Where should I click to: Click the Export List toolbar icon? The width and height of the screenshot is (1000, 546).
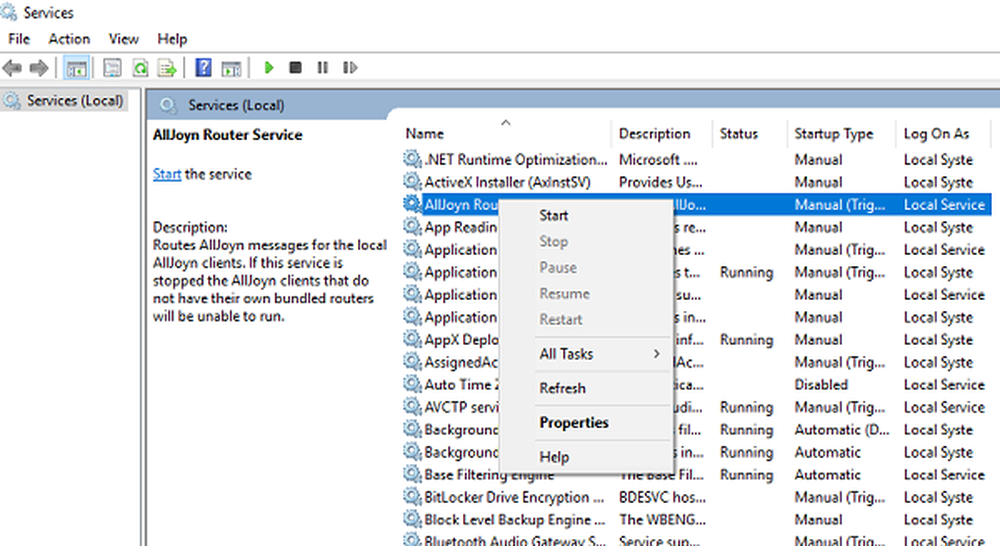click(x=167, y=68)
